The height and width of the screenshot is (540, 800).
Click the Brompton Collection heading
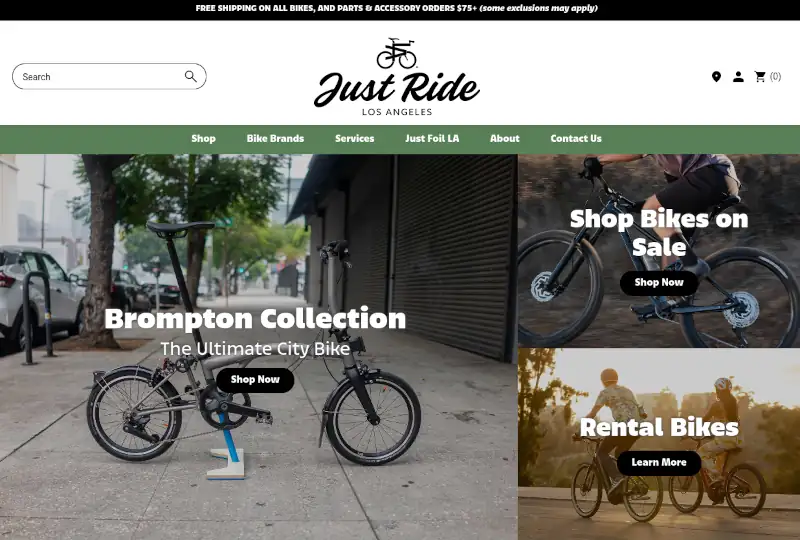coord(255,319)
